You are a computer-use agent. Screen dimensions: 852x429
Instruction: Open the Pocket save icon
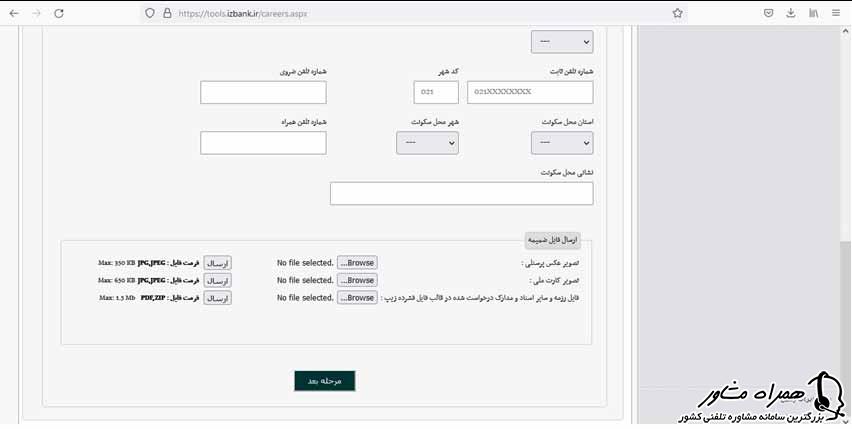click(768, 13)
